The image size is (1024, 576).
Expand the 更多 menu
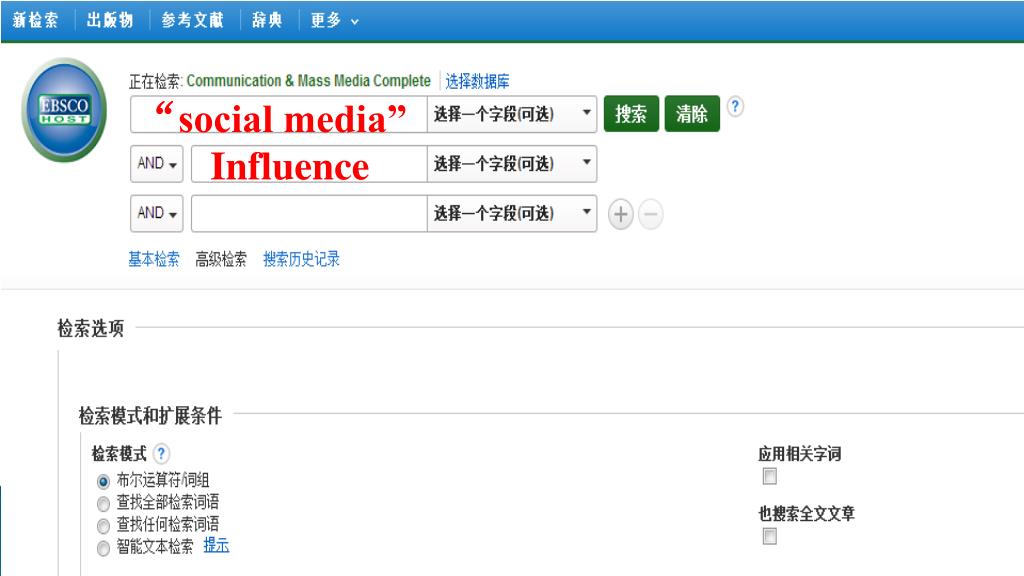pos(334,21)
